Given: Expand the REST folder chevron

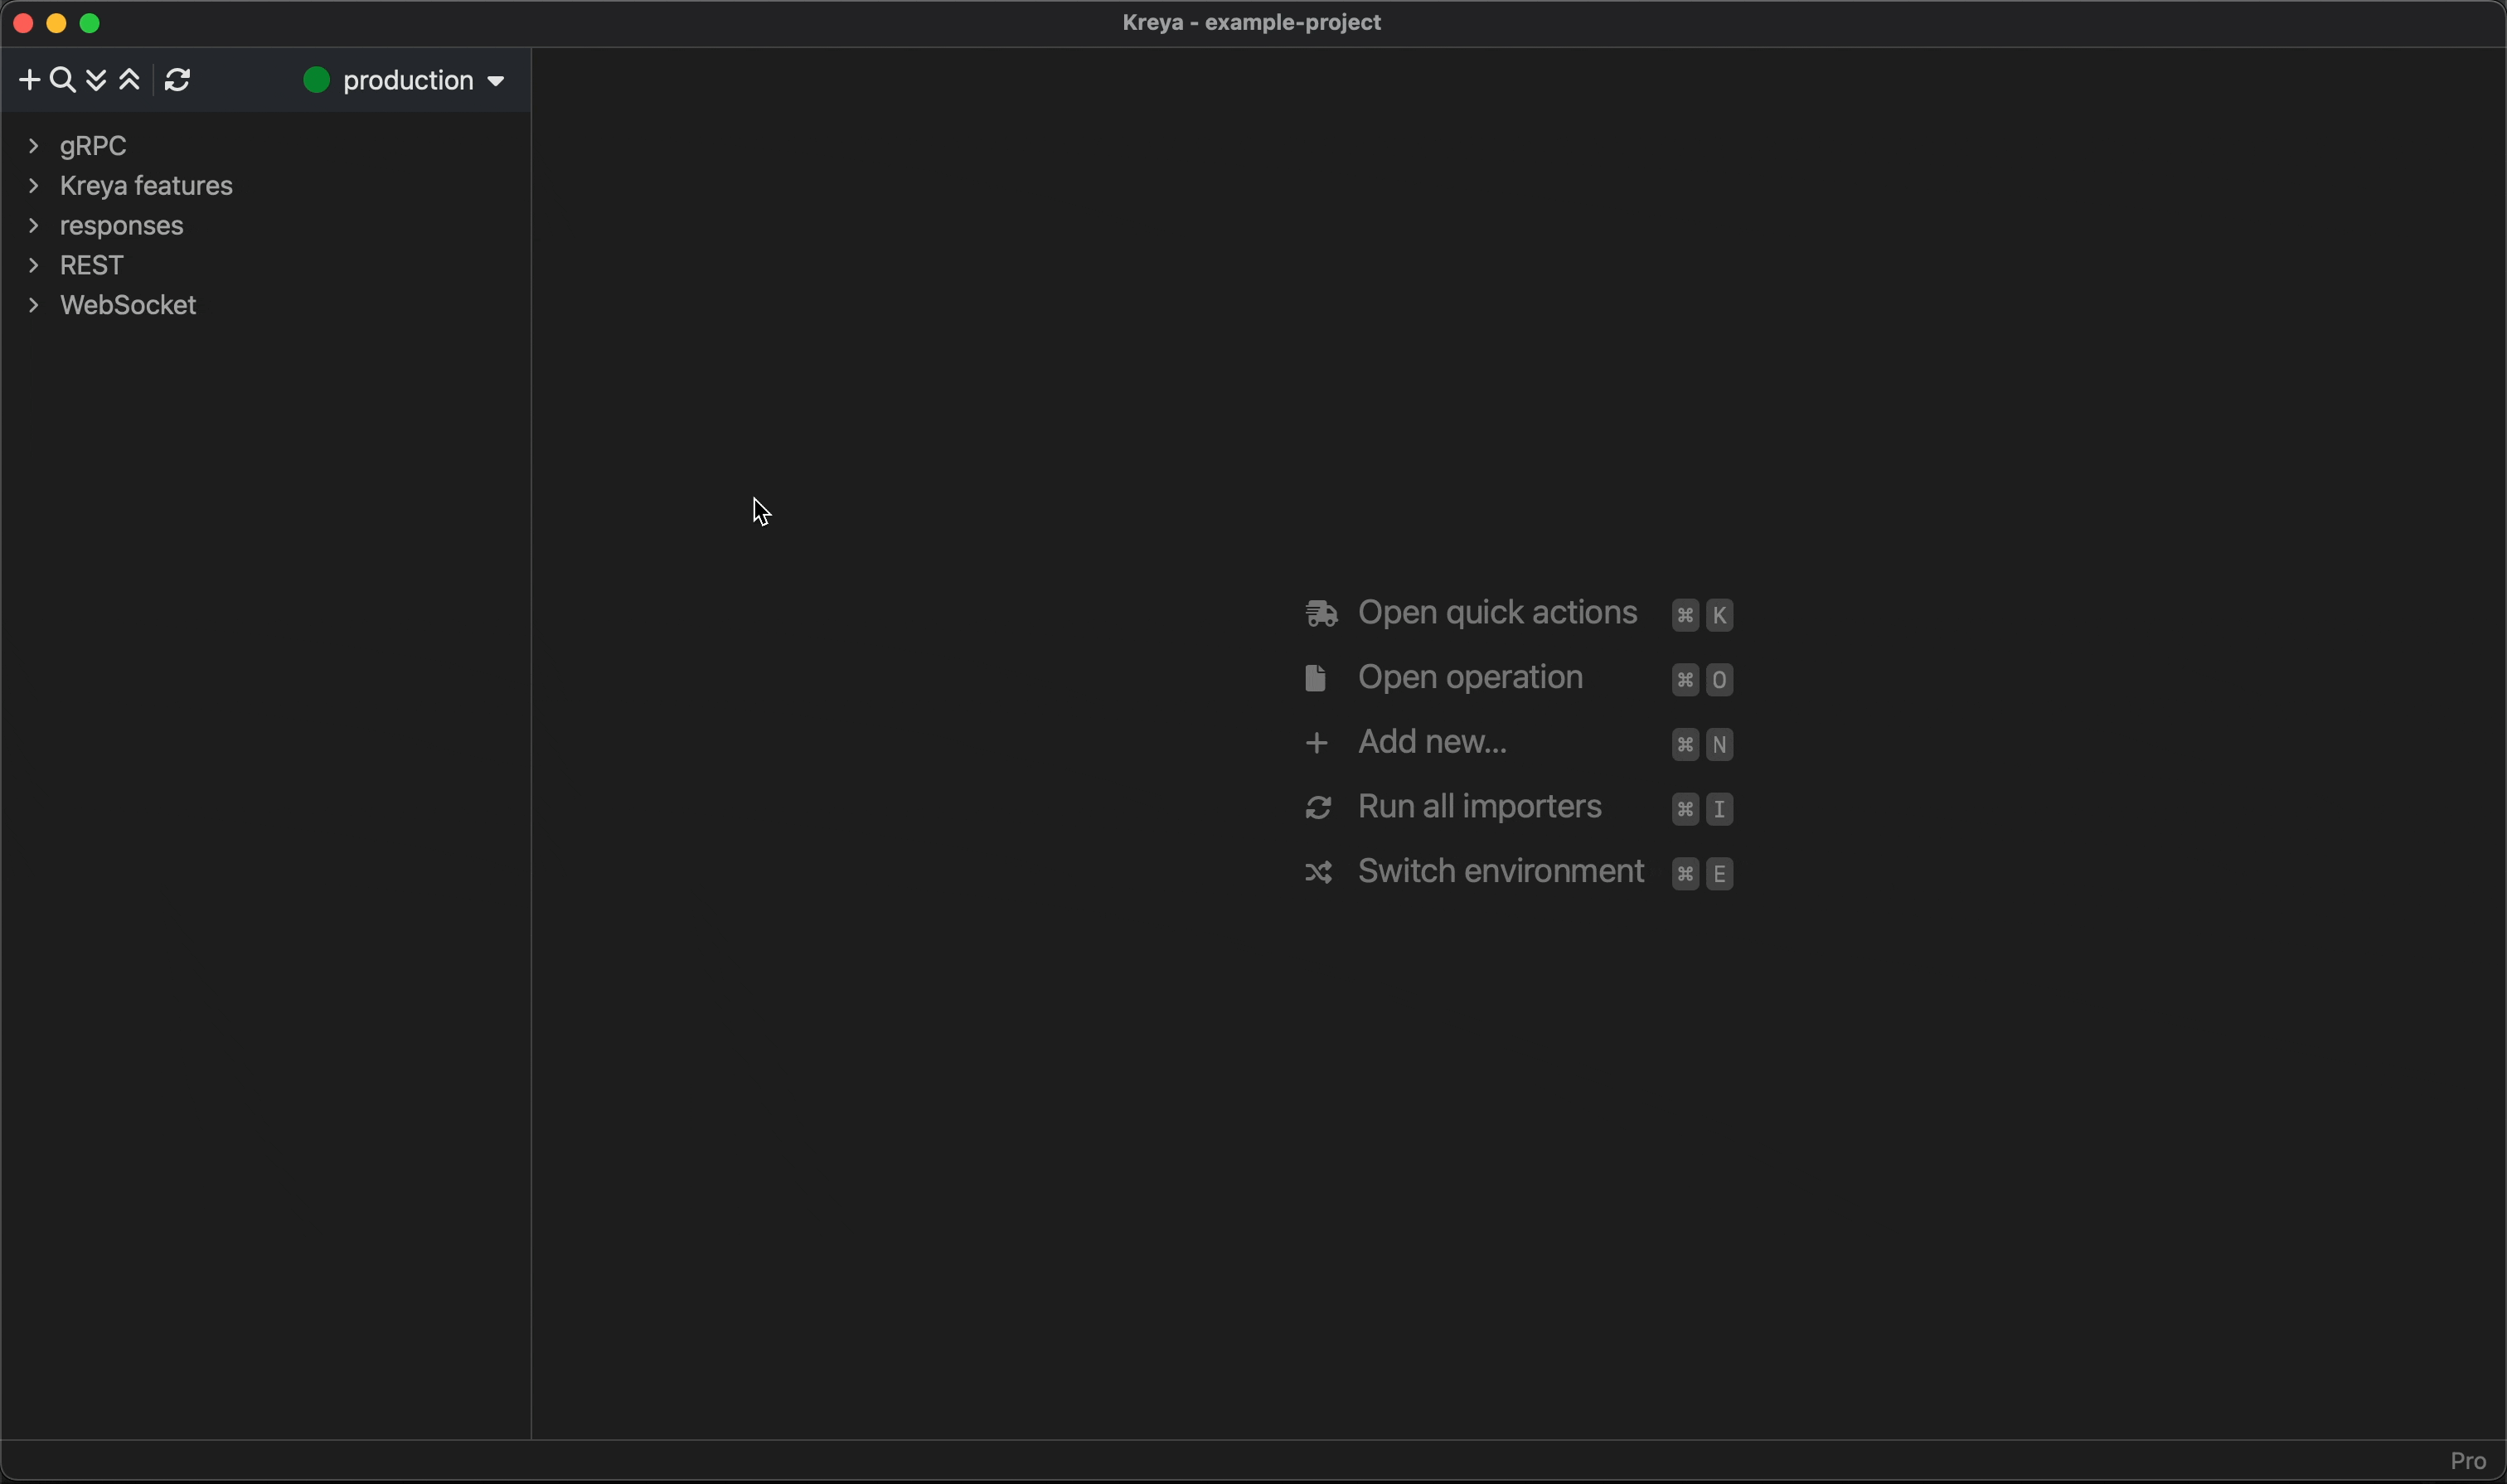Looking at the screenshot, I should coord(34,265).
